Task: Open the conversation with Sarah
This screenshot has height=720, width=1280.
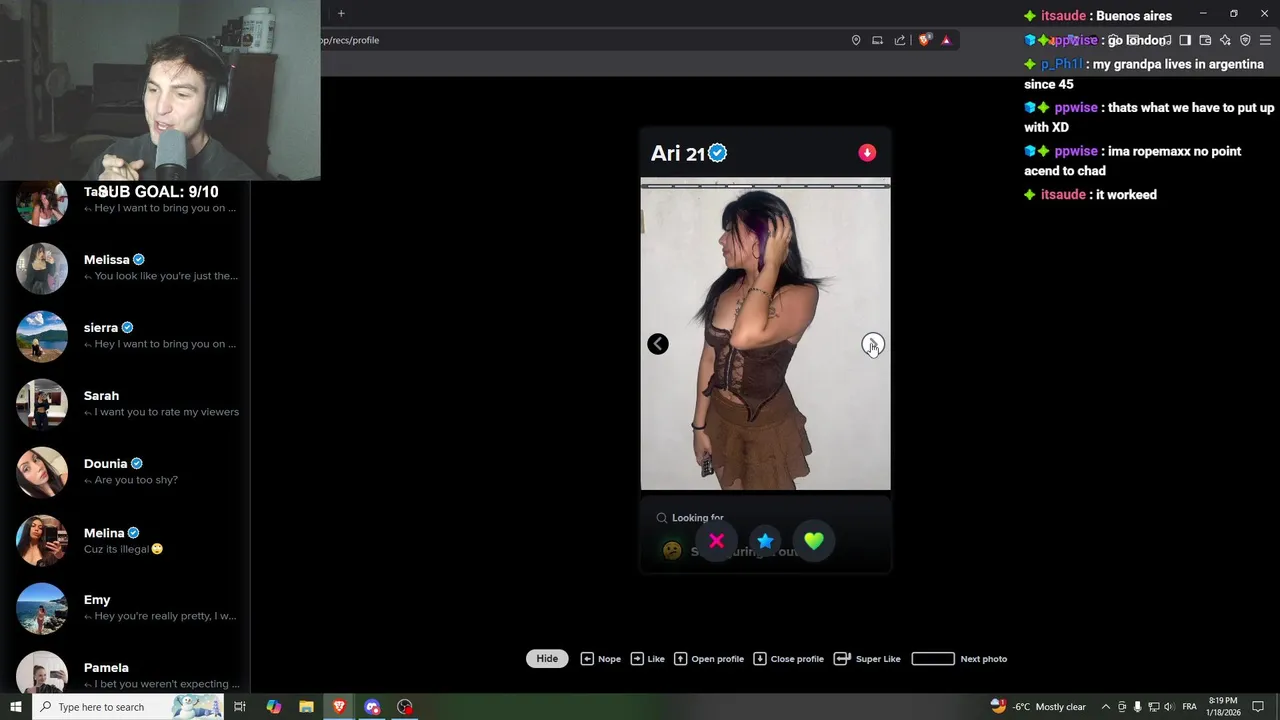Action: click(x=125, y=404)
